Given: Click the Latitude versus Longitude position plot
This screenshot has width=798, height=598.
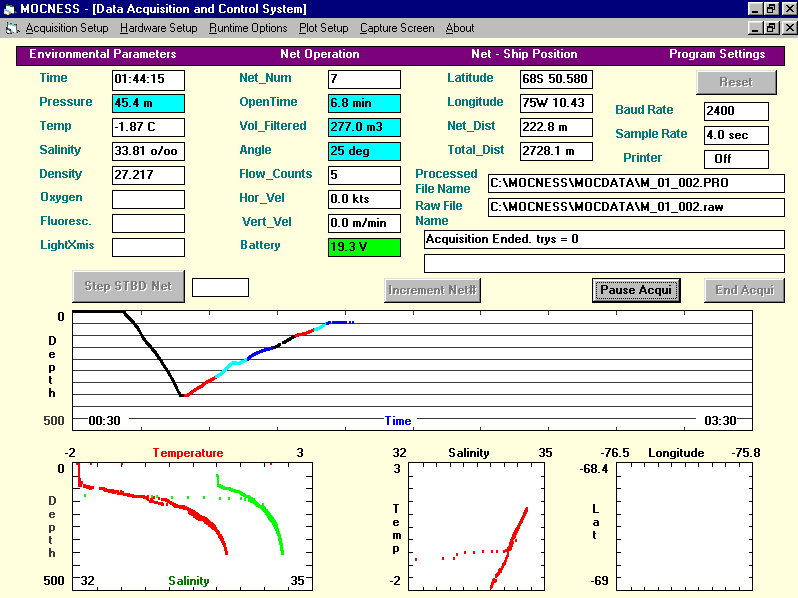Looking at the screenshot, I should click(685, 526).
